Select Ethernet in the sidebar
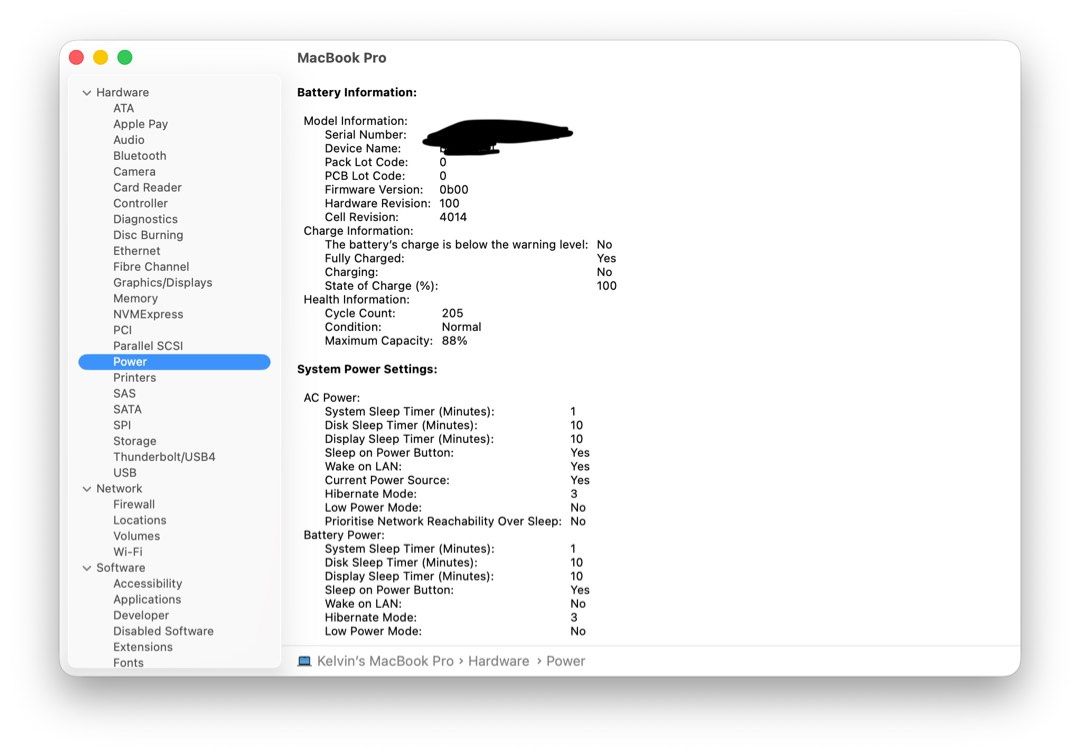Screen dimensions: 1080x755 pyautogui.click(x=136, y=251)
